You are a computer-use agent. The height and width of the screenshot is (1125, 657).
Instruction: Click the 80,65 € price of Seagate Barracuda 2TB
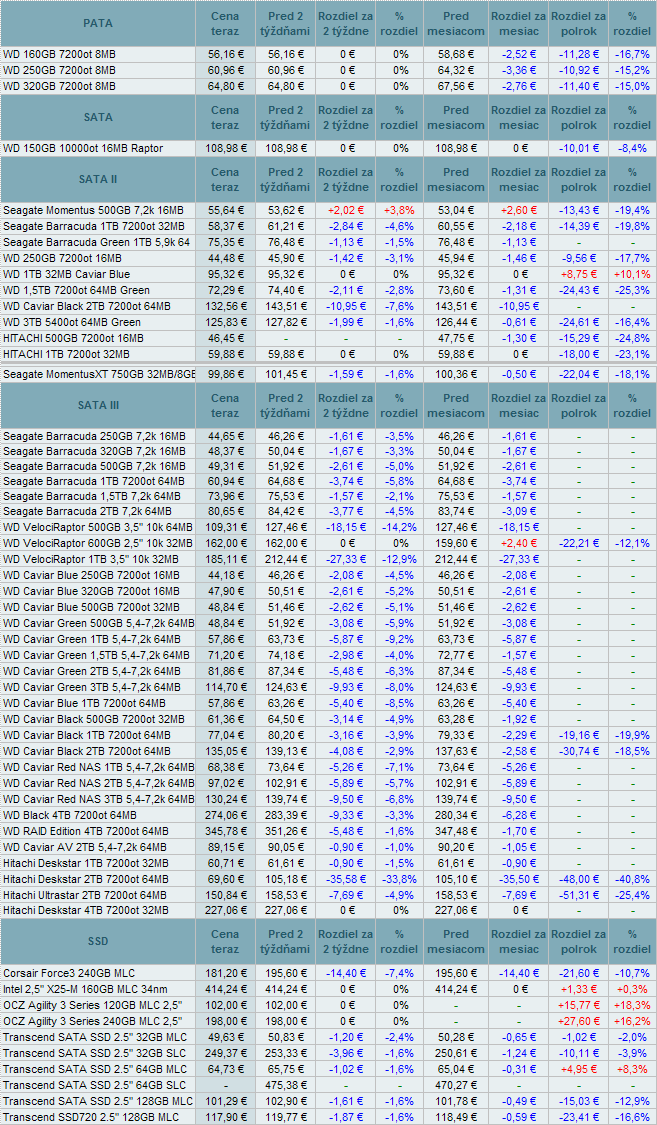pyautogui.click(x=226, y=512)
